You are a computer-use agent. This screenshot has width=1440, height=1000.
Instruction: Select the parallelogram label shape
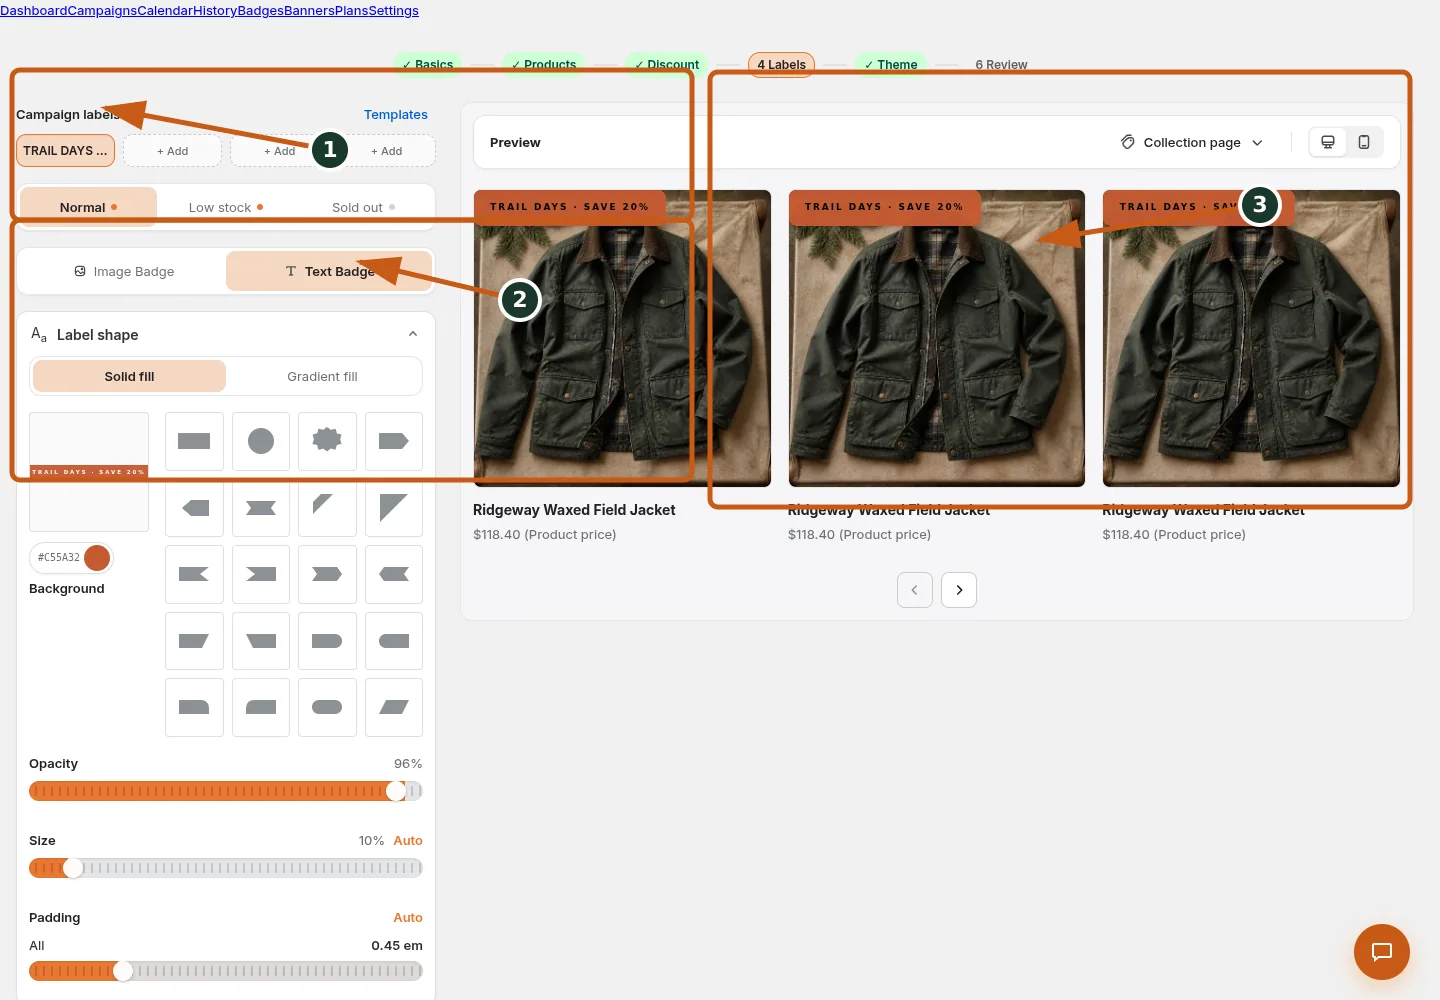tap(394, 707)
